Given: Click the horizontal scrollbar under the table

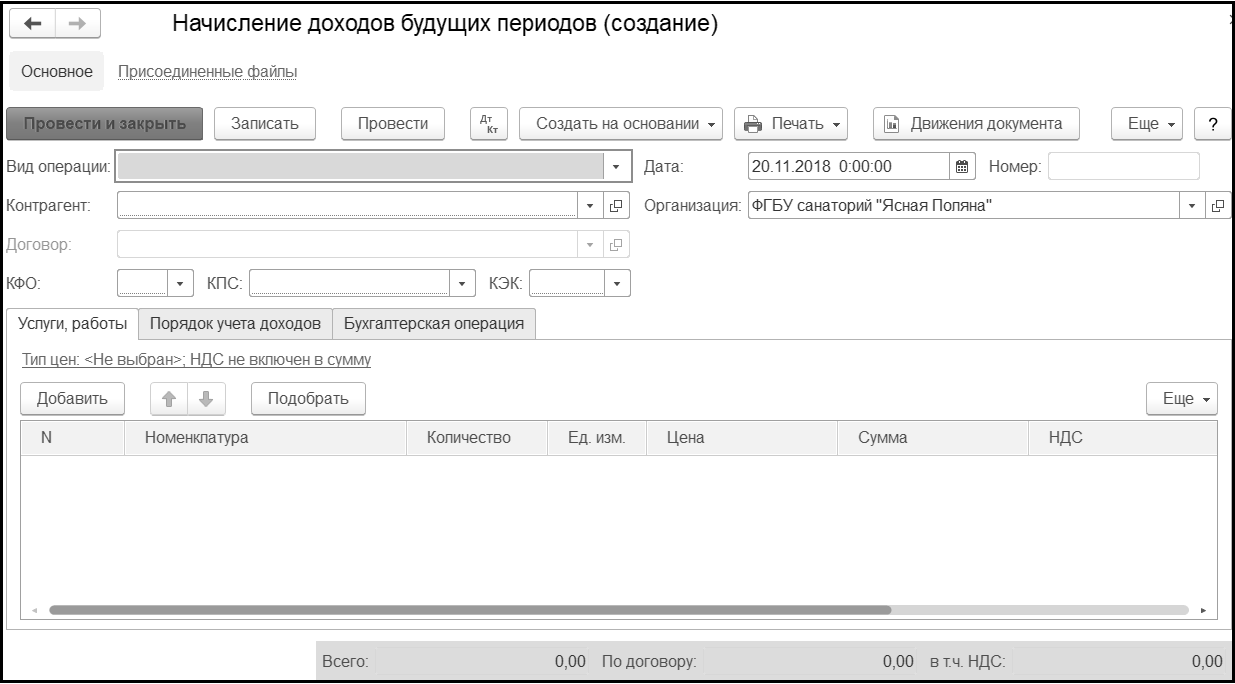Looking at the screenshot, I should 470,609.
